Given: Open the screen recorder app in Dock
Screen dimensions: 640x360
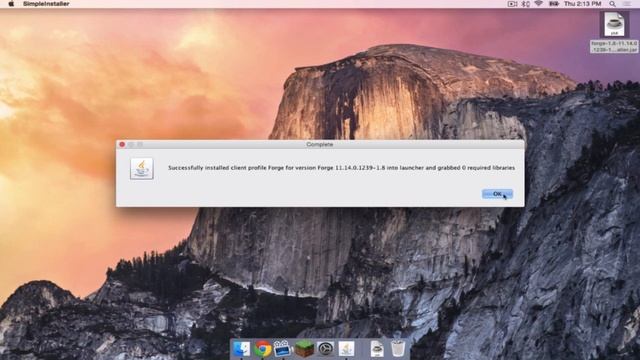Looking at the screenshot, I should pos(282,349).
